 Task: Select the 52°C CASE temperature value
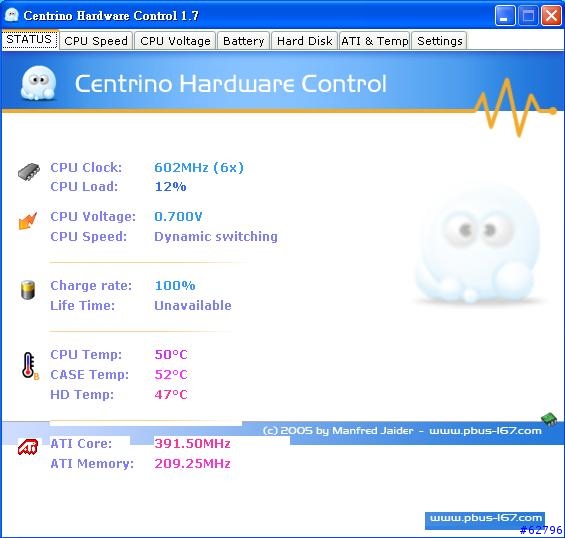coord(171,375)
